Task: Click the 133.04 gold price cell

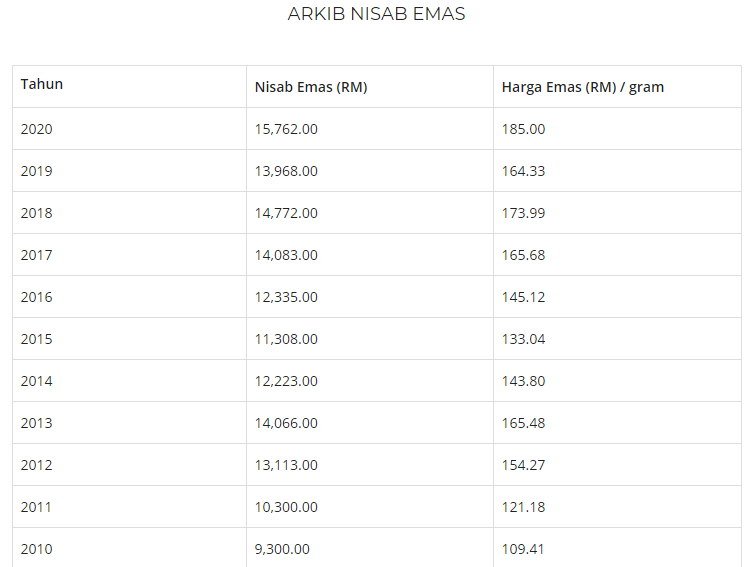Action: [x=523, y=339]
